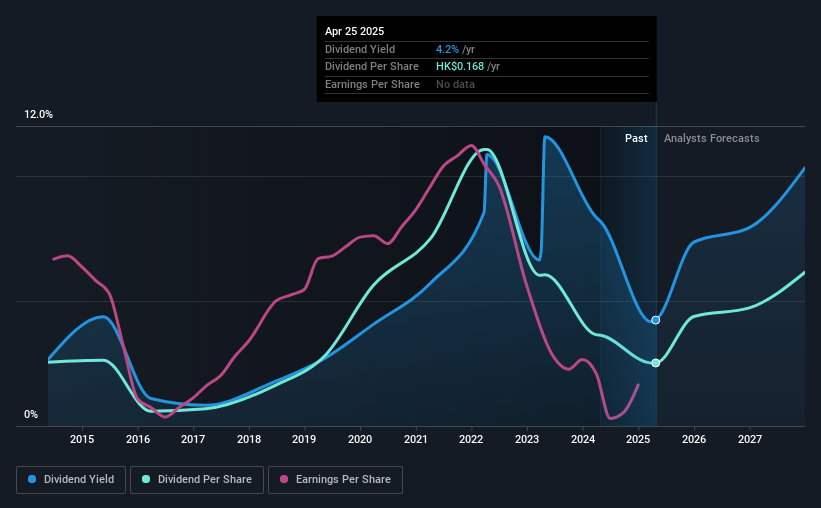The height and width of the screenshot is (508, 821).
Task: Toggle the Dividend Per Share legend button
Action: 197,480
